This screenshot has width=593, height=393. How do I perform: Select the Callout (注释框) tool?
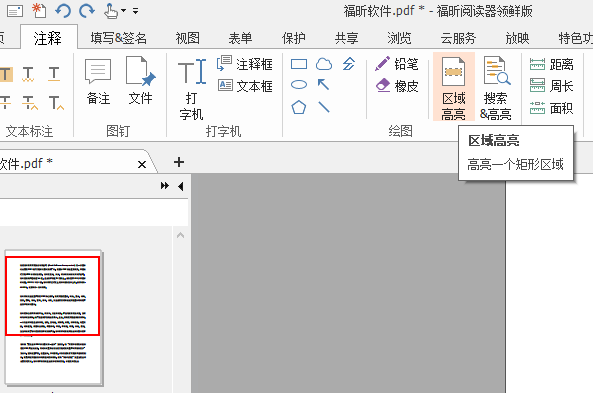(x=245, y=64)
